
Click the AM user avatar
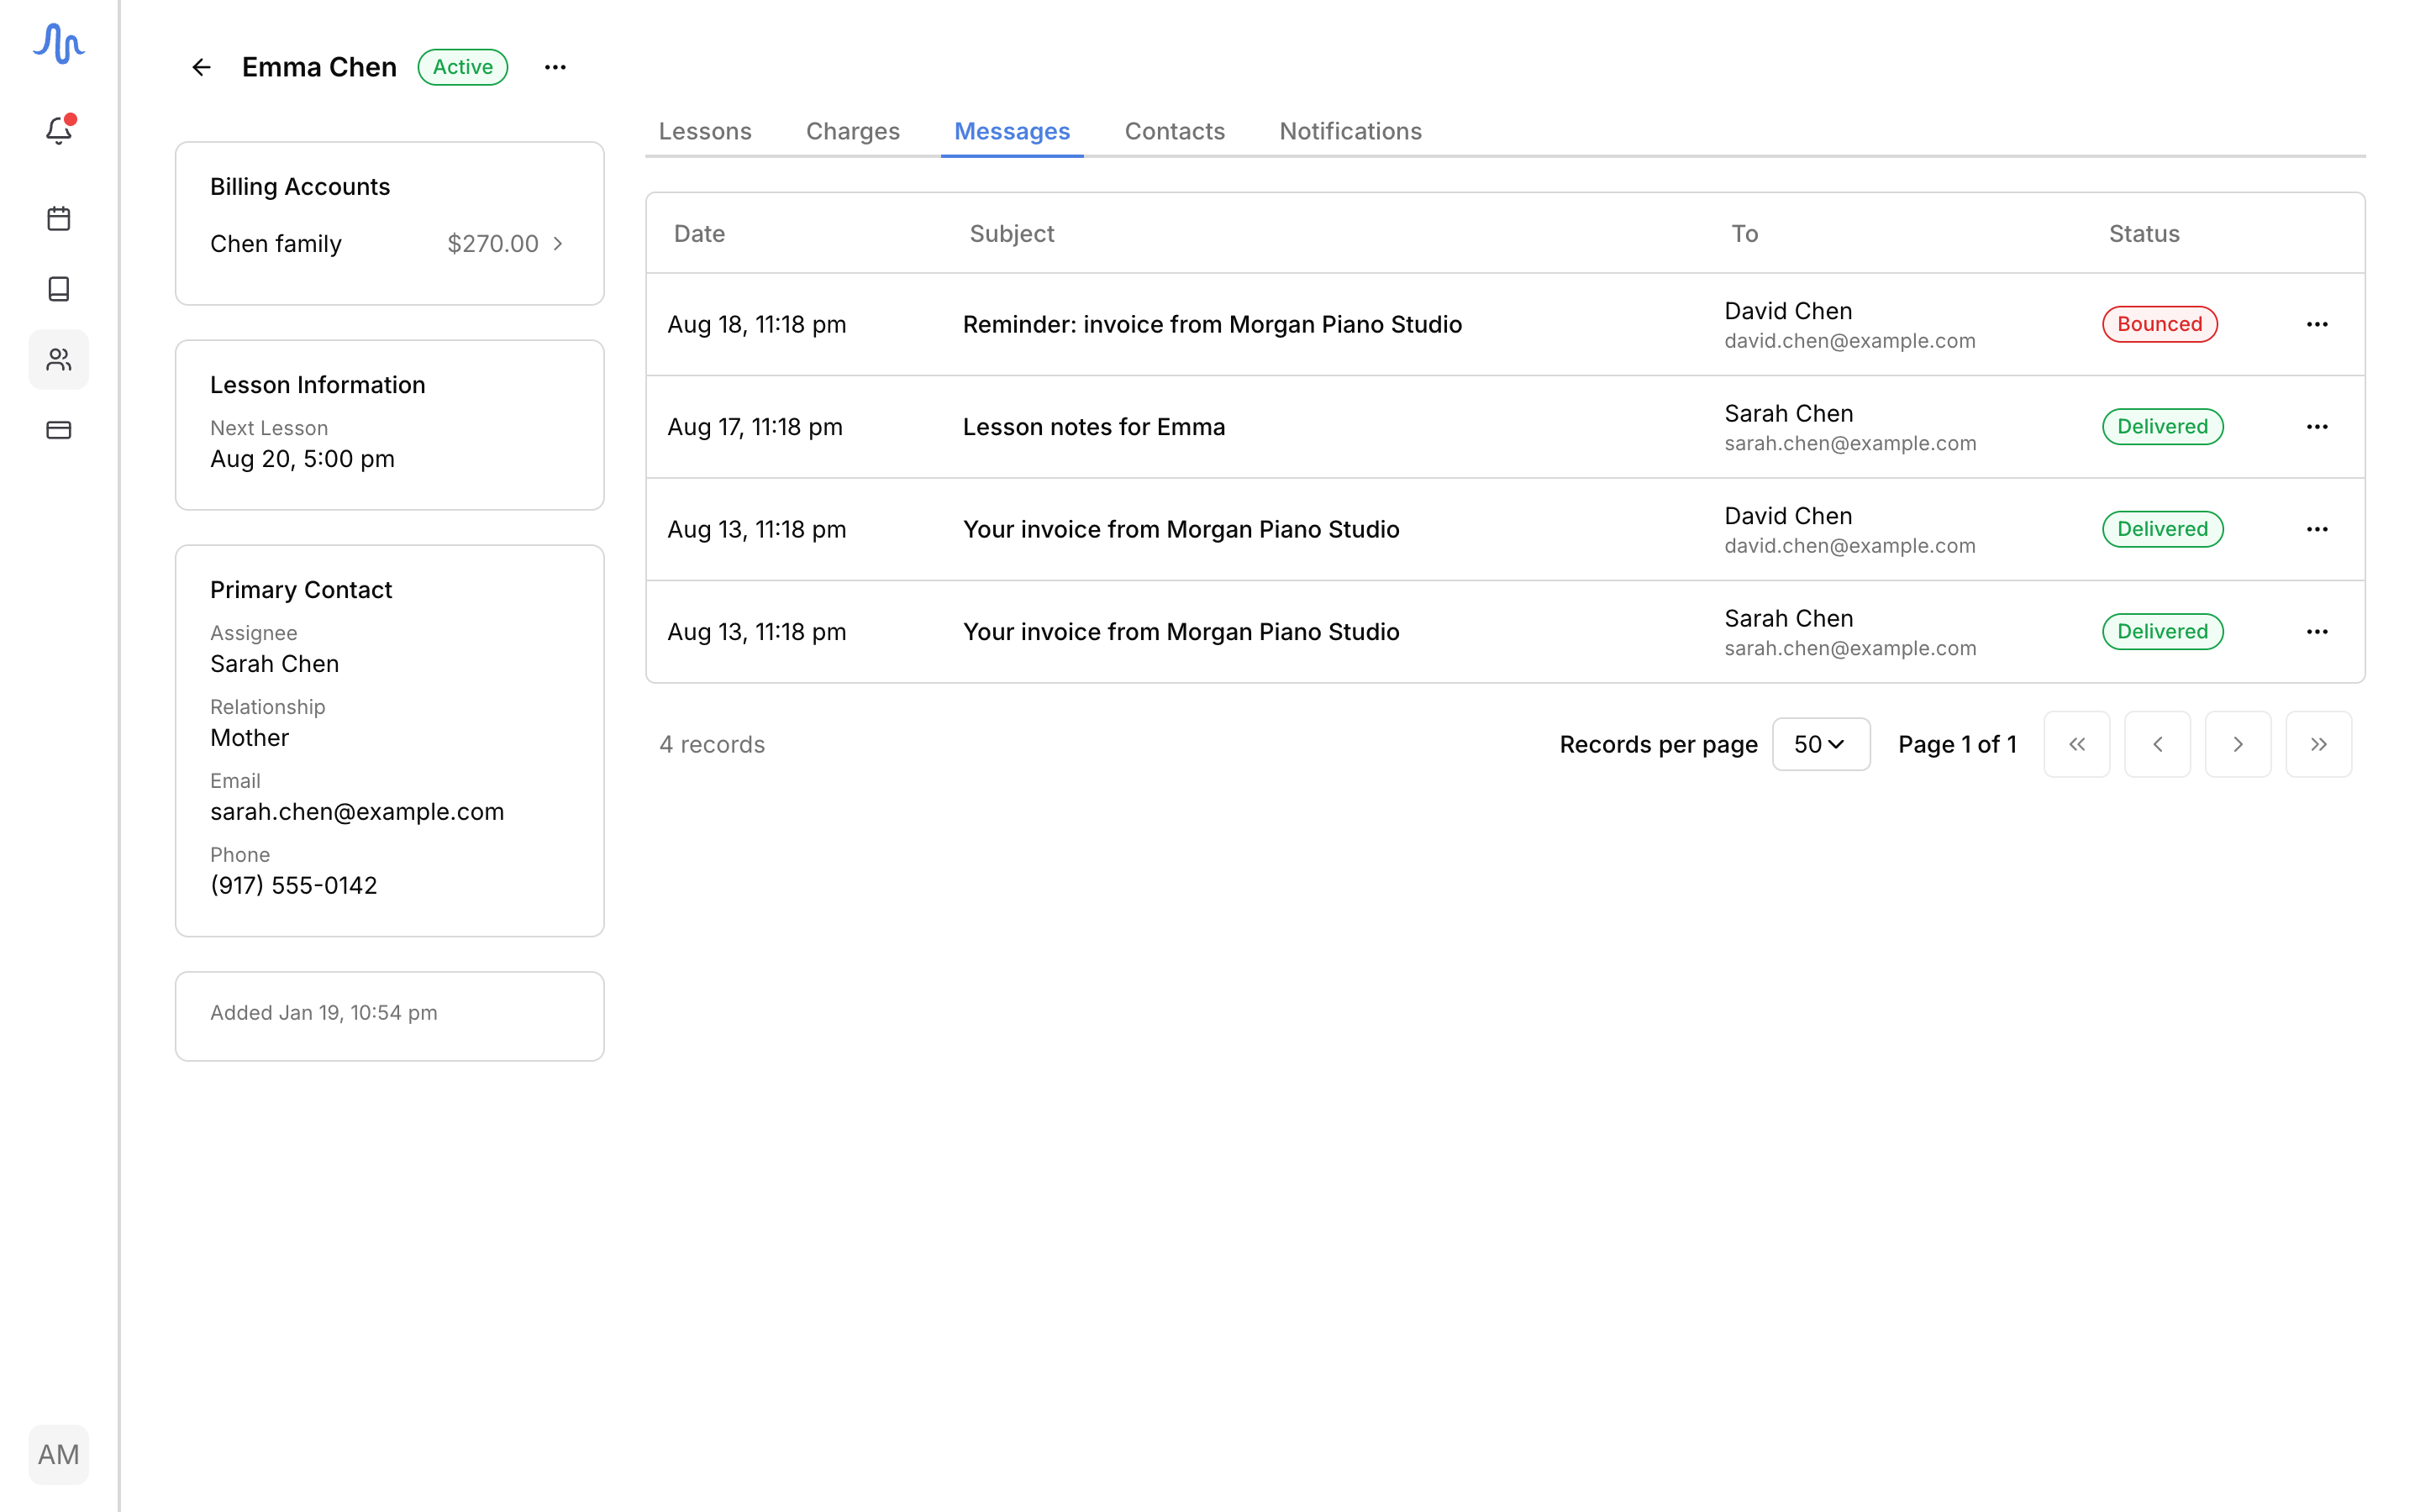[x=59, y=1454]
